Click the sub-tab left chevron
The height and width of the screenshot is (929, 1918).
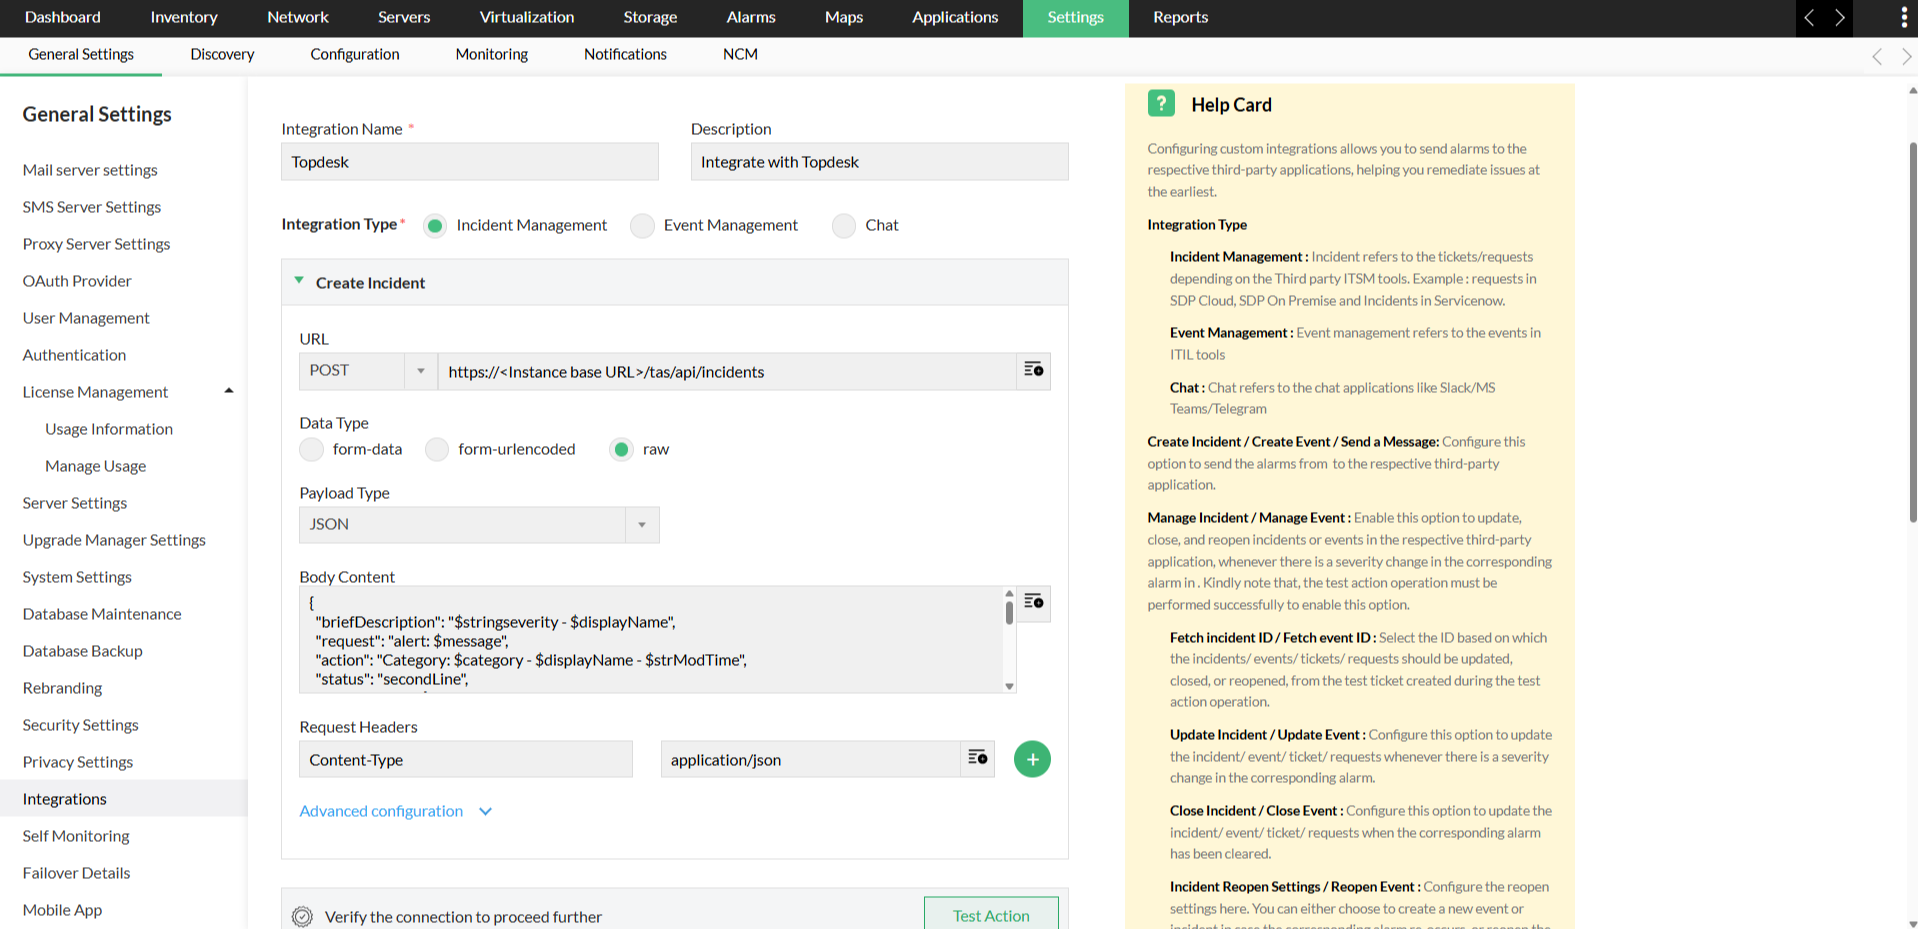pos(1877,56)
